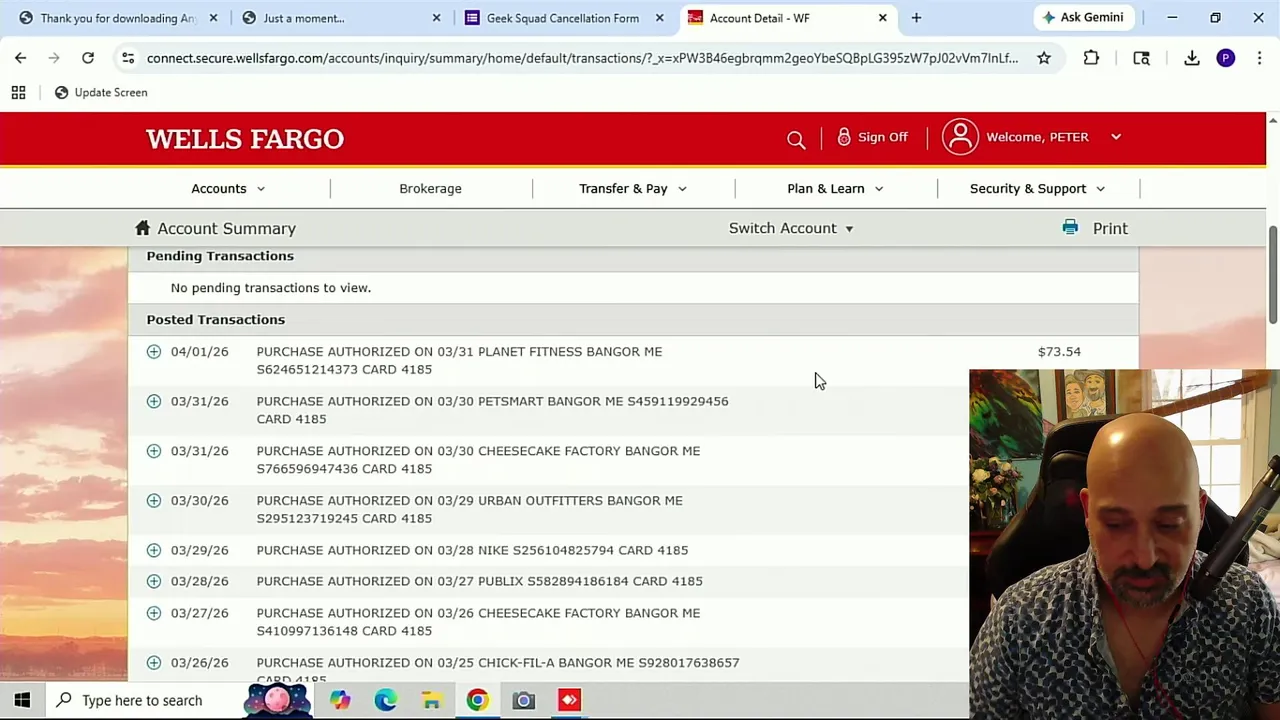Open the Welcome, PETER dropdown
This screenshot has height=720, width=1280.
pyautogui.click(x=1054, y=137)
